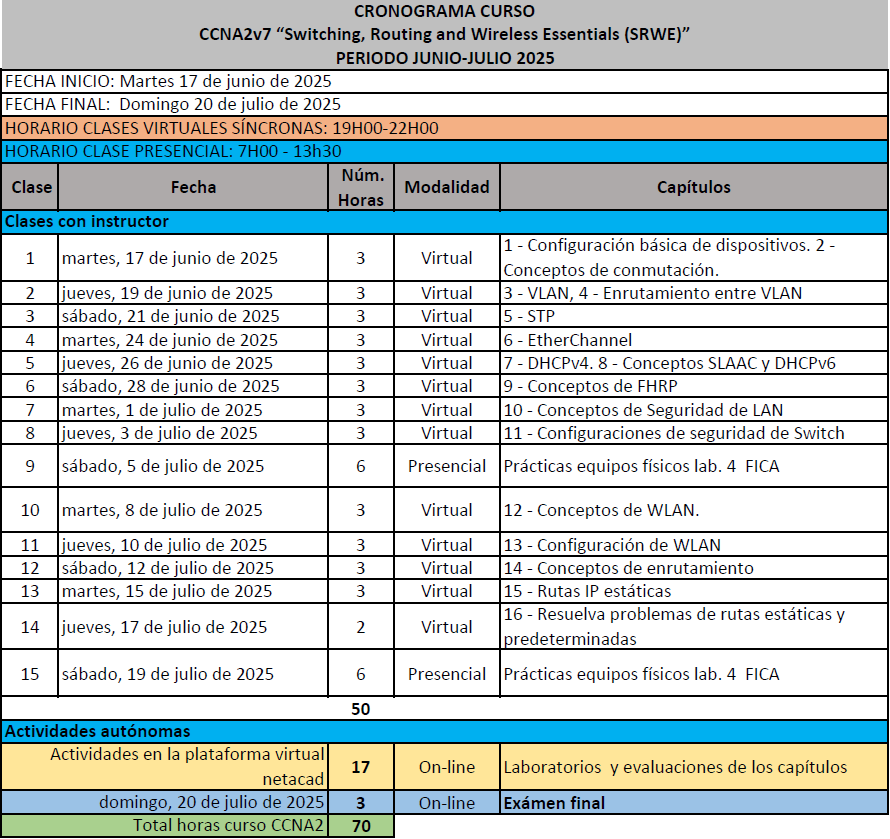Image resolution: width=890 pixels, height=839 pixels.
Task: Click date 'jueves, 10 de julio de 2025'
Action: point(165,546)
